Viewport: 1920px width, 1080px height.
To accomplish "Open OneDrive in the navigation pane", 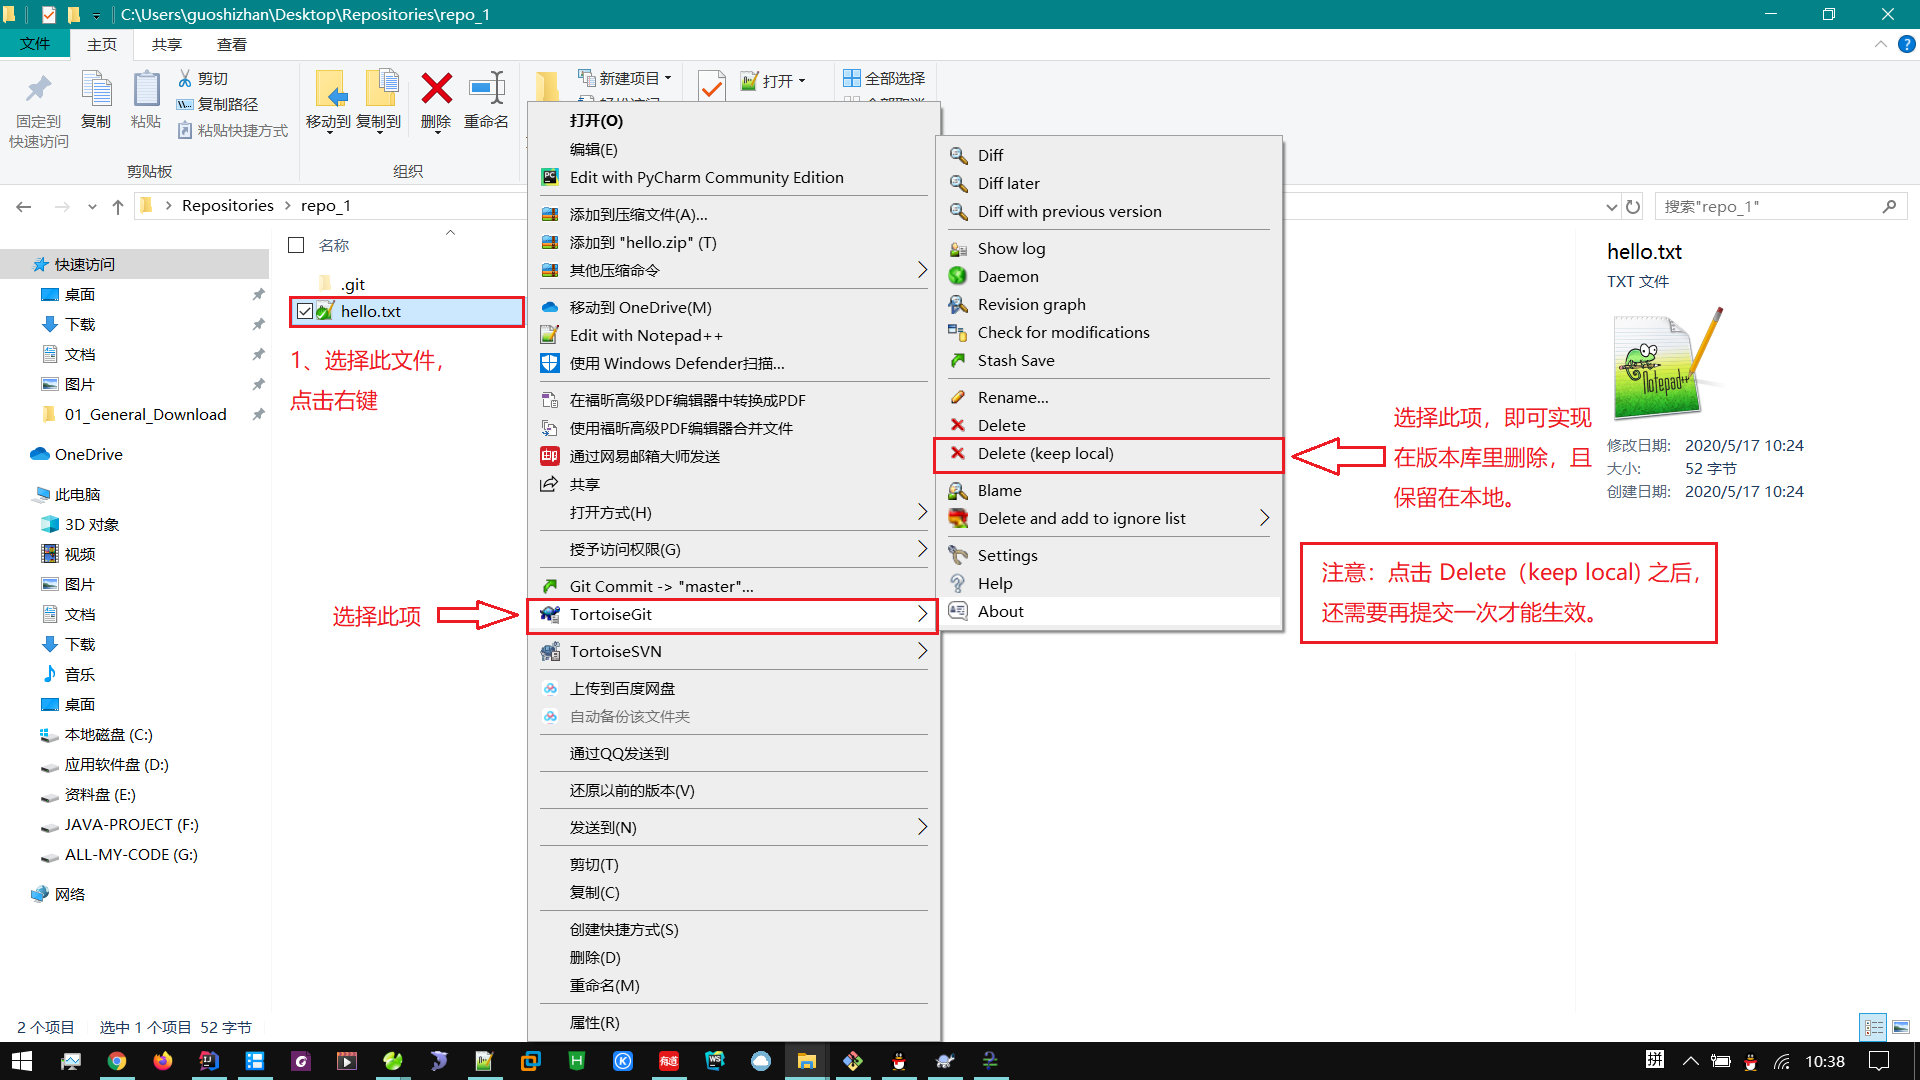I will 88,454.
